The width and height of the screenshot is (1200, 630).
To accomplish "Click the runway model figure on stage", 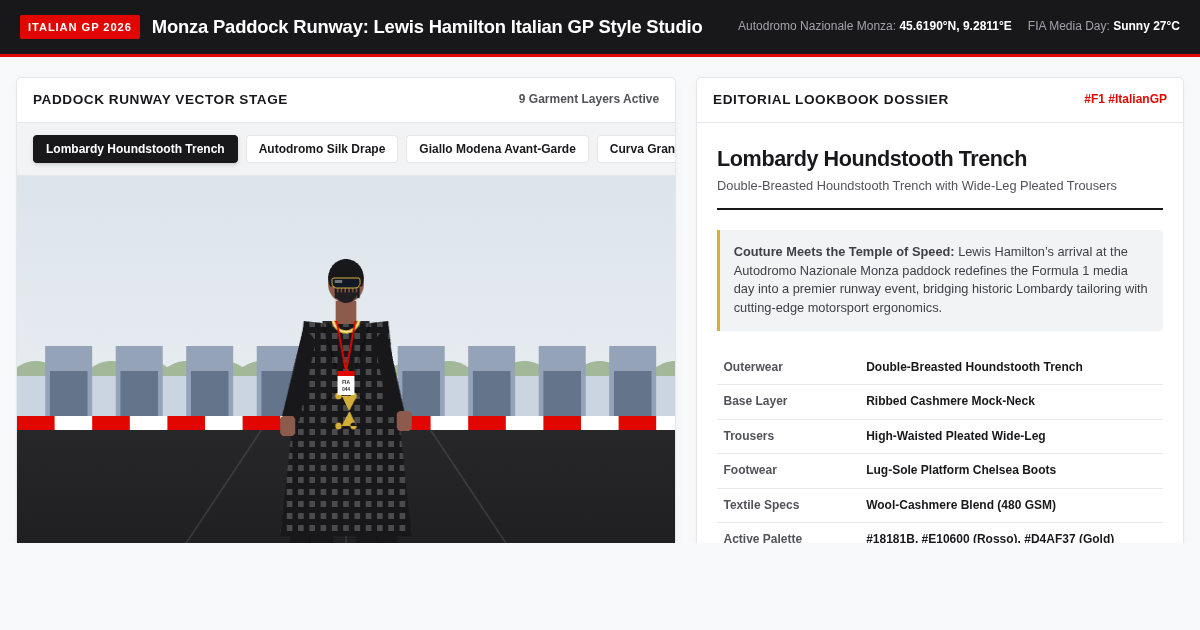I will (345, 400).
